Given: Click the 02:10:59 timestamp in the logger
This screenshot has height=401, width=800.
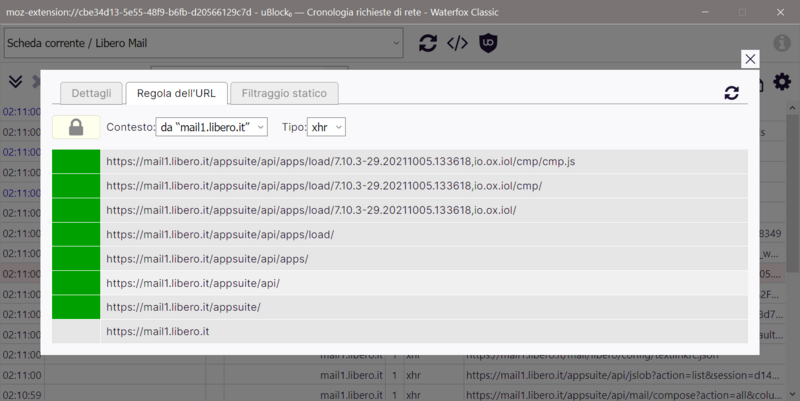Looking at the screenshot, I should click(x=21, y=395).
